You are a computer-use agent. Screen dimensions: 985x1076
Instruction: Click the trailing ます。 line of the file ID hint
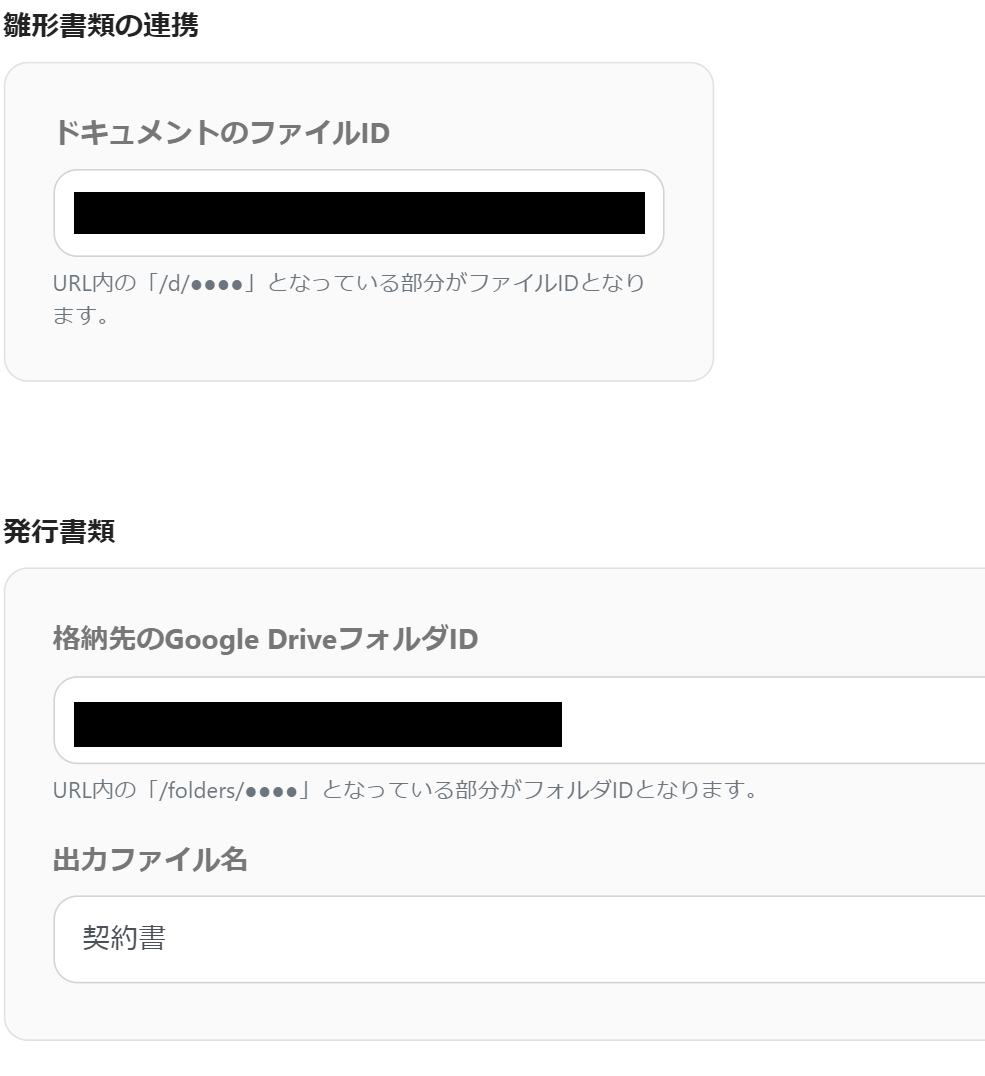click(81, 316)
